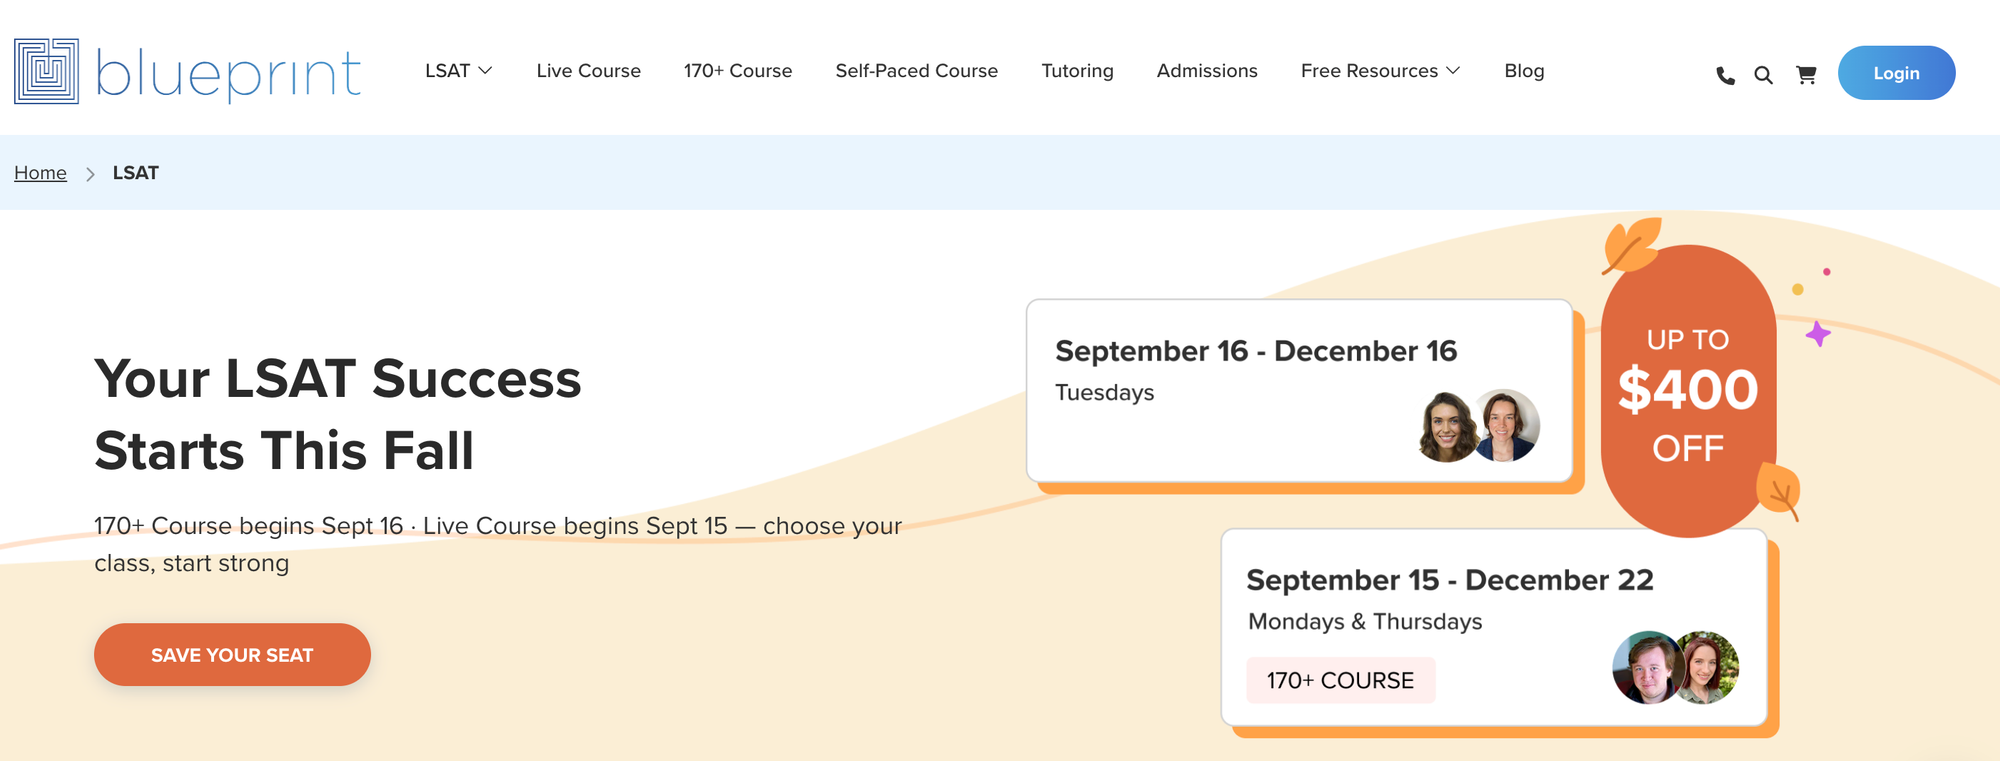Expand the Free Resources dropdown
Viewport: 2000px width, 761px height.
click(1380, 70)
